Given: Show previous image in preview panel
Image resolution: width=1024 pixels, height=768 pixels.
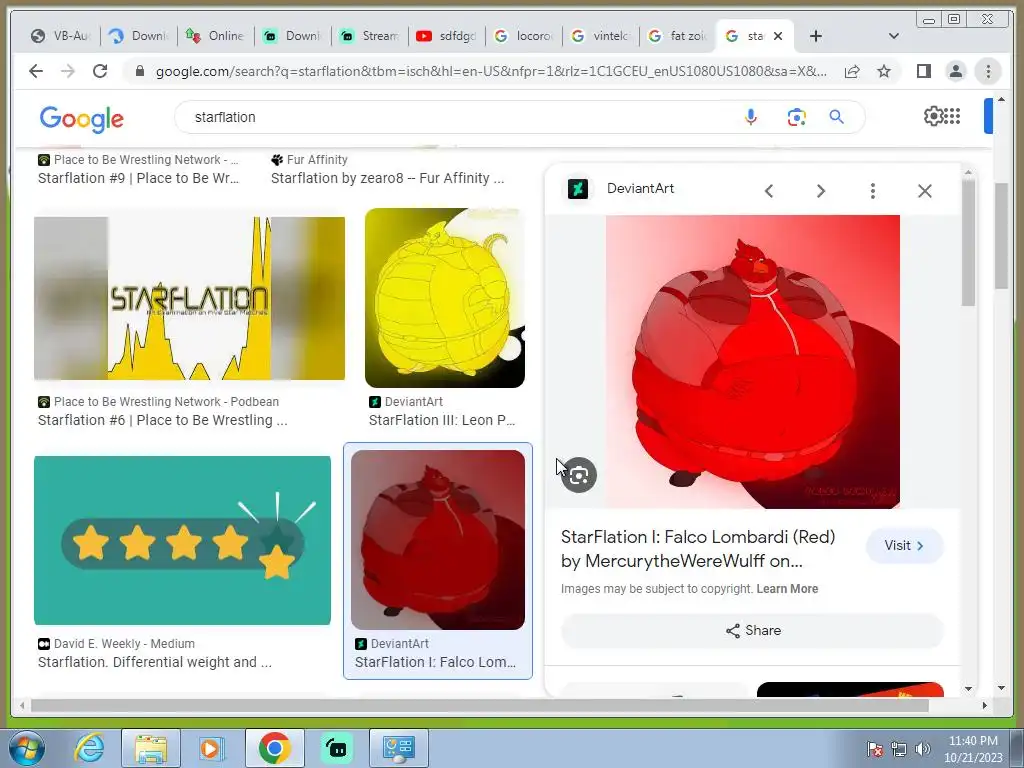Looking at the screenshot, I should coord(769,191).
